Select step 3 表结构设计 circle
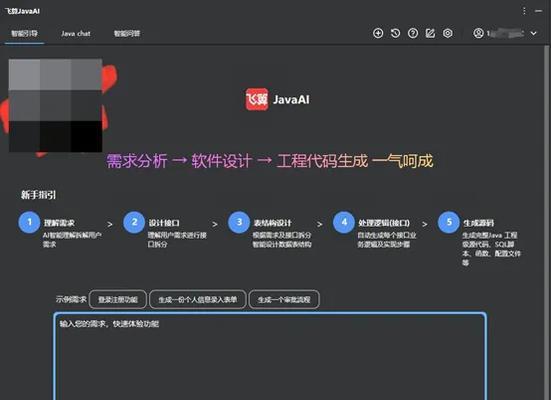The height and width of the screenshot is (400, 551). point(239,222)
